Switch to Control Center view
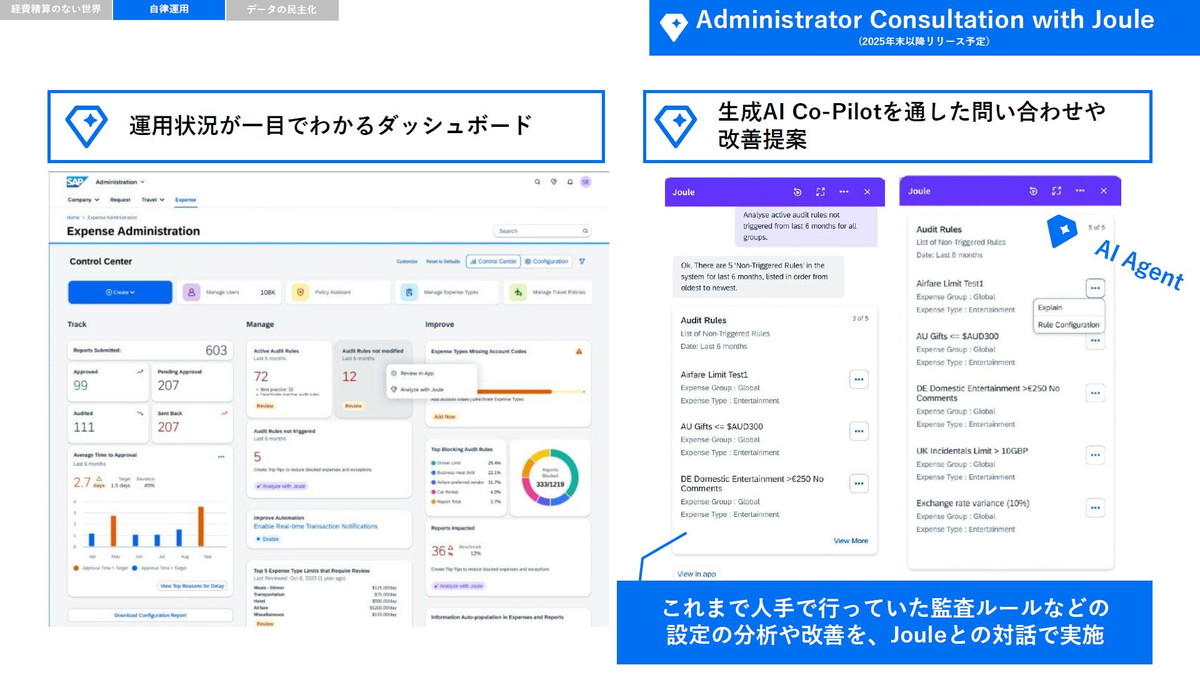 point(492,261)
